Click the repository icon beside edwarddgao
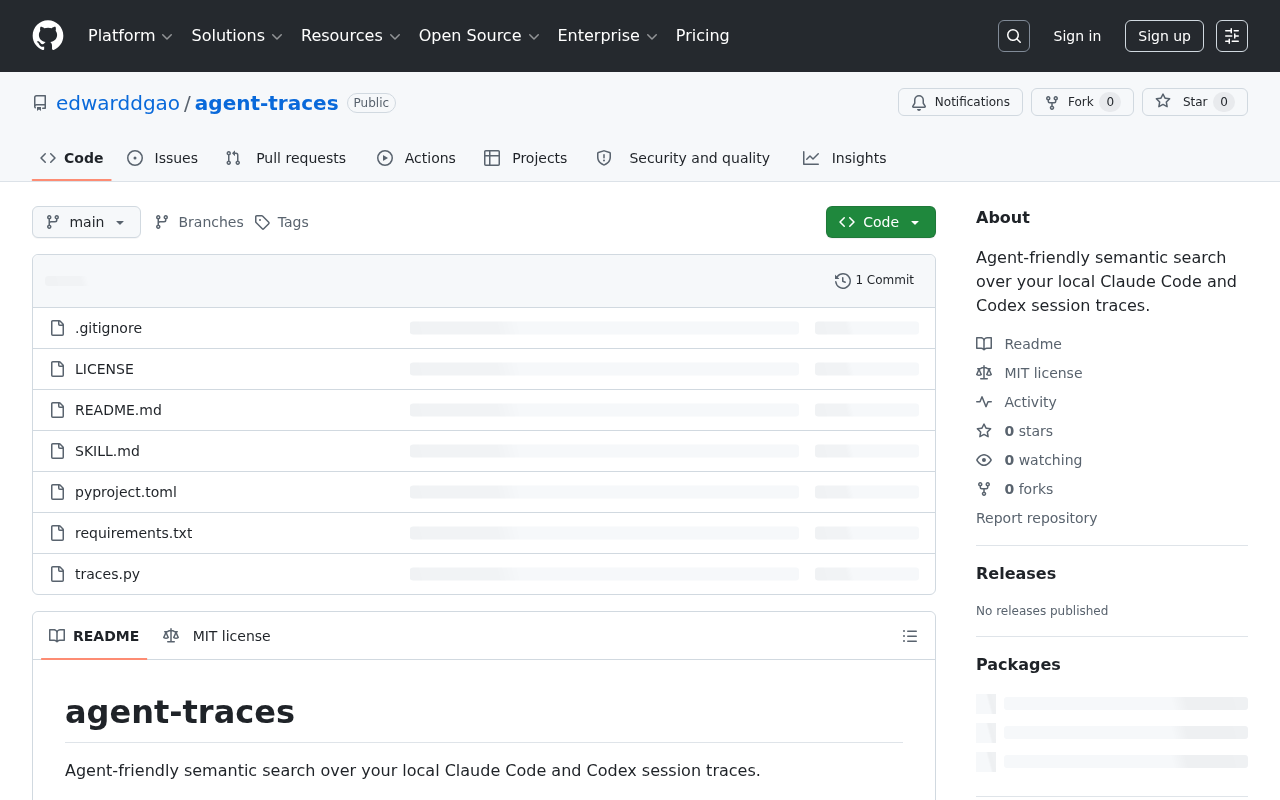 click(40, 103)
